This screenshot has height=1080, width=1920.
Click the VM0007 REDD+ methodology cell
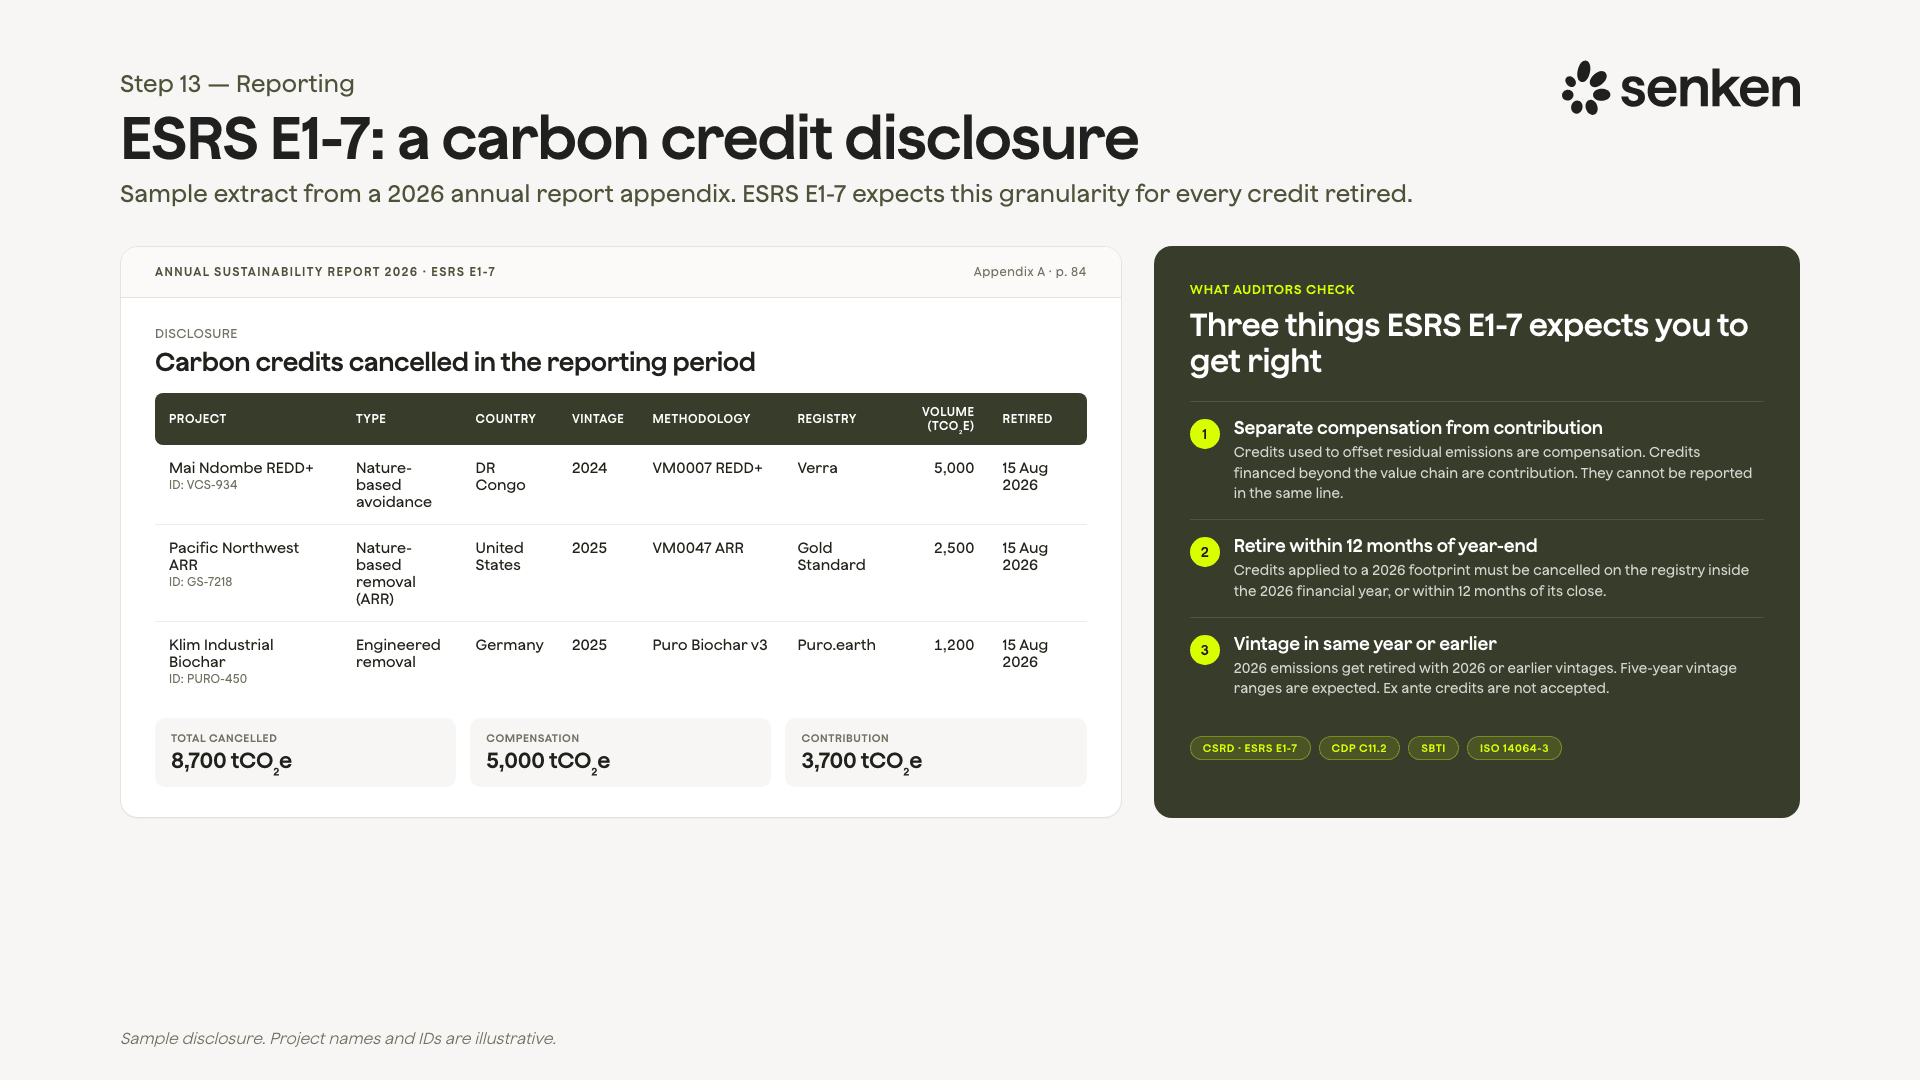(707, 468)
